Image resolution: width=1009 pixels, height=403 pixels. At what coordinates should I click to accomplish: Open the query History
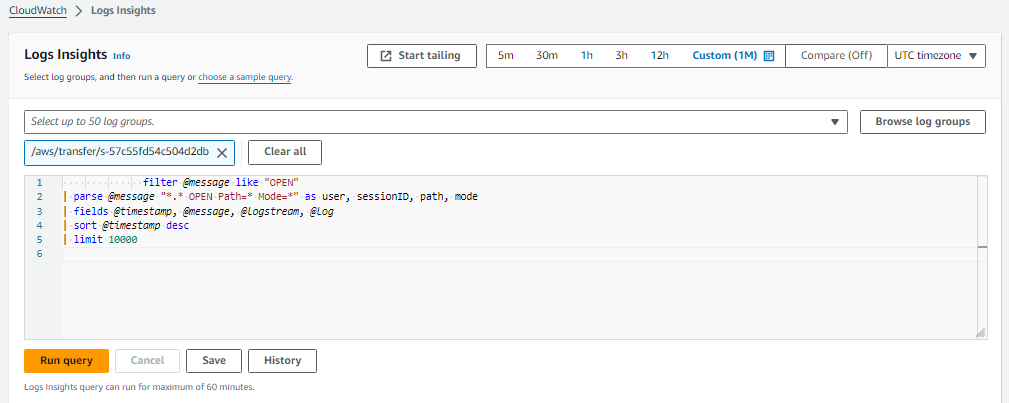[x=282, y=361]
